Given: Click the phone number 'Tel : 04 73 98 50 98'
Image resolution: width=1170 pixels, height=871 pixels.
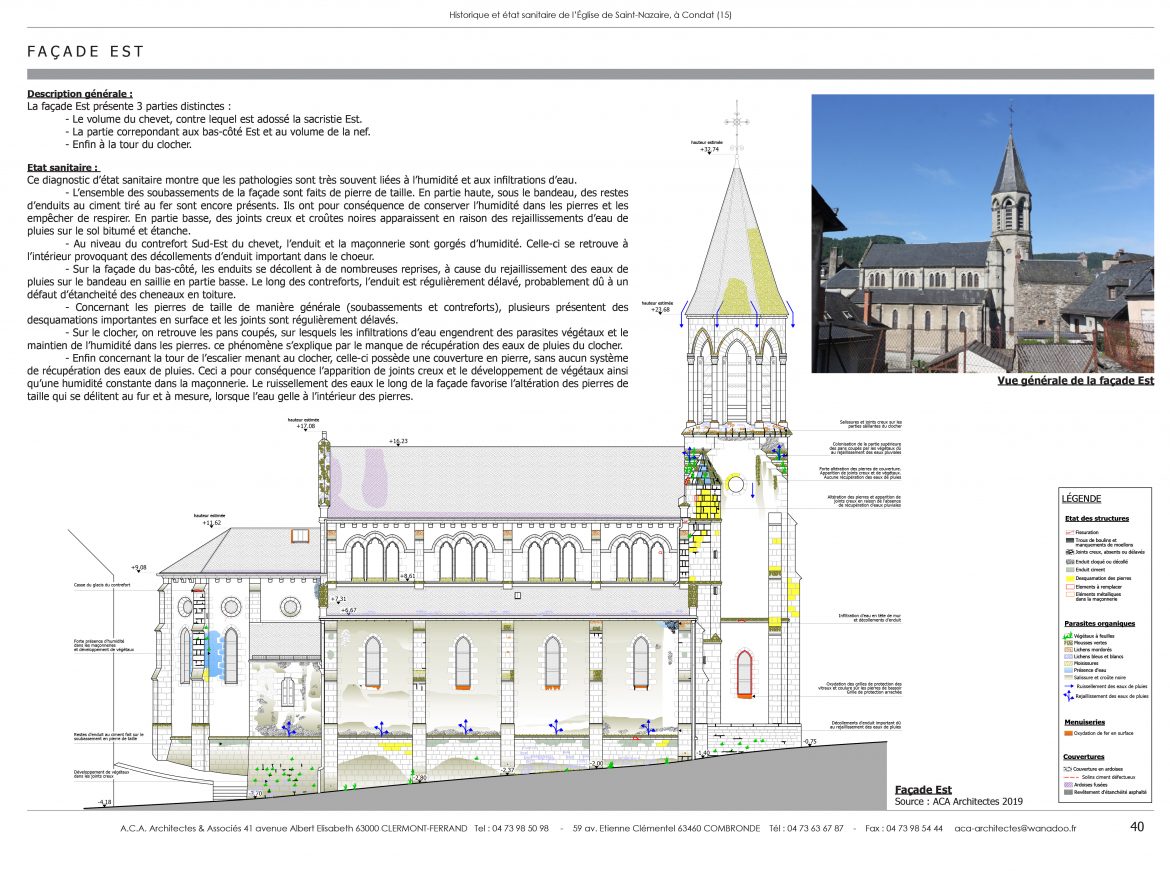Looking at the screenshot, I should (511, 828).
